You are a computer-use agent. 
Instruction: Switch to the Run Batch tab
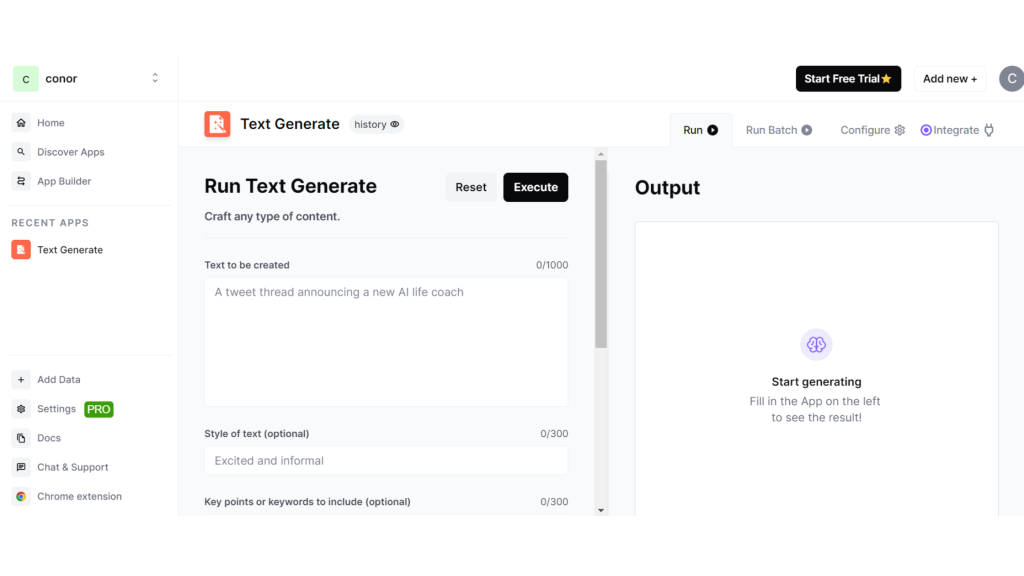coord(778,130)
